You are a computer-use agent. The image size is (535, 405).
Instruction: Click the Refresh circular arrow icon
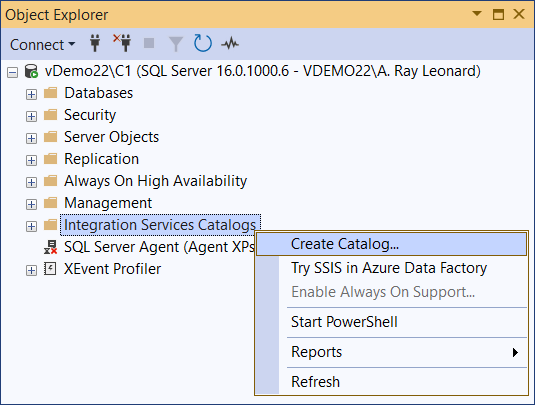coord(203,43)
